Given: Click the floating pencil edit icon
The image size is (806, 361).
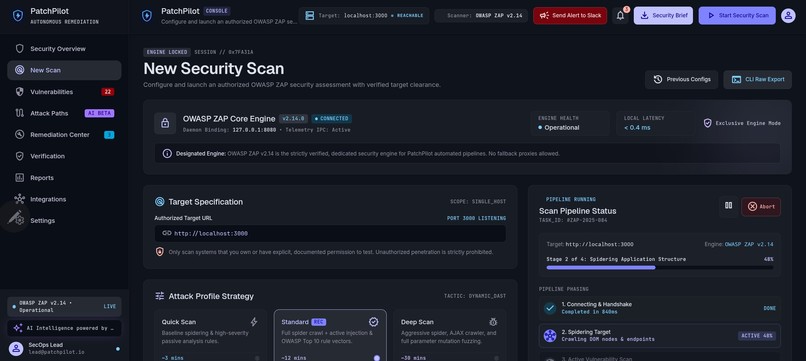Looking at the screenshot, I should point(14,217).
